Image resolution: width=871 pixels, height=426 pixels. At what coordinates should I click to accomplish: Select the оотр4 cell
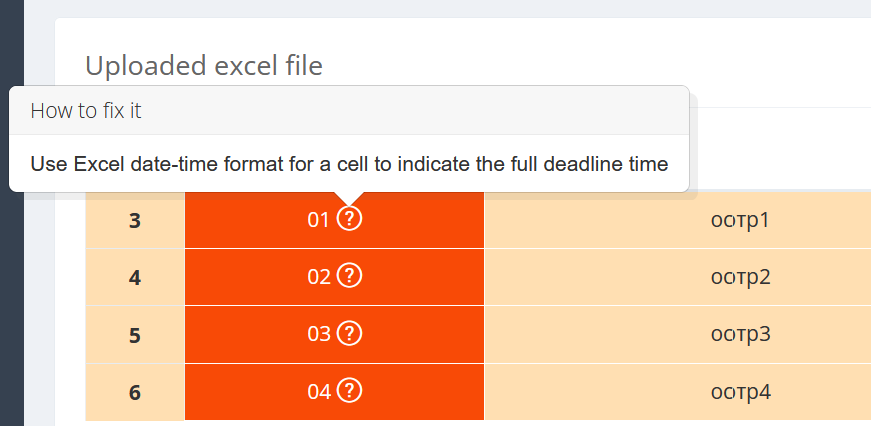678,392
